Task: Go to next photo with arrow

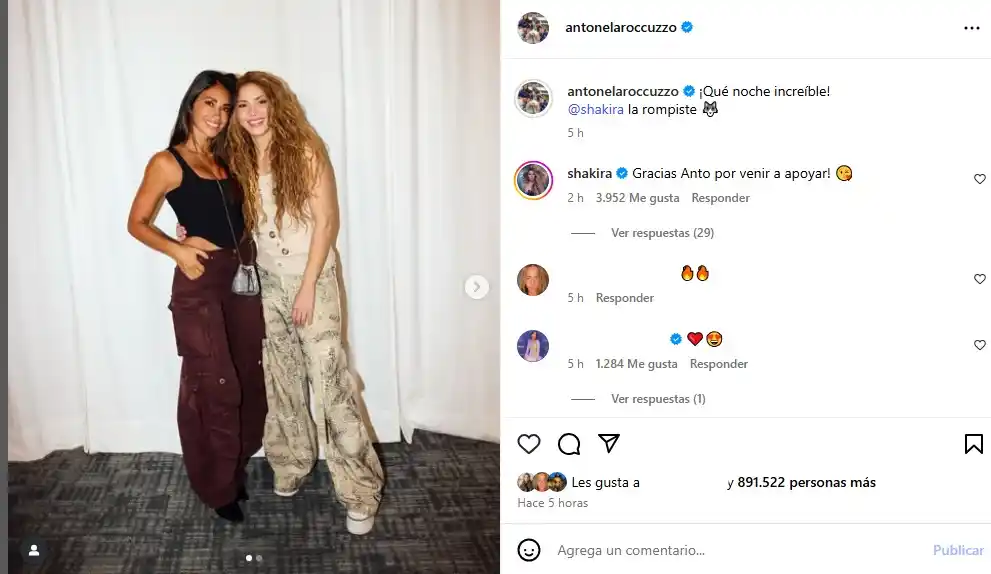Action: (477, 287)
